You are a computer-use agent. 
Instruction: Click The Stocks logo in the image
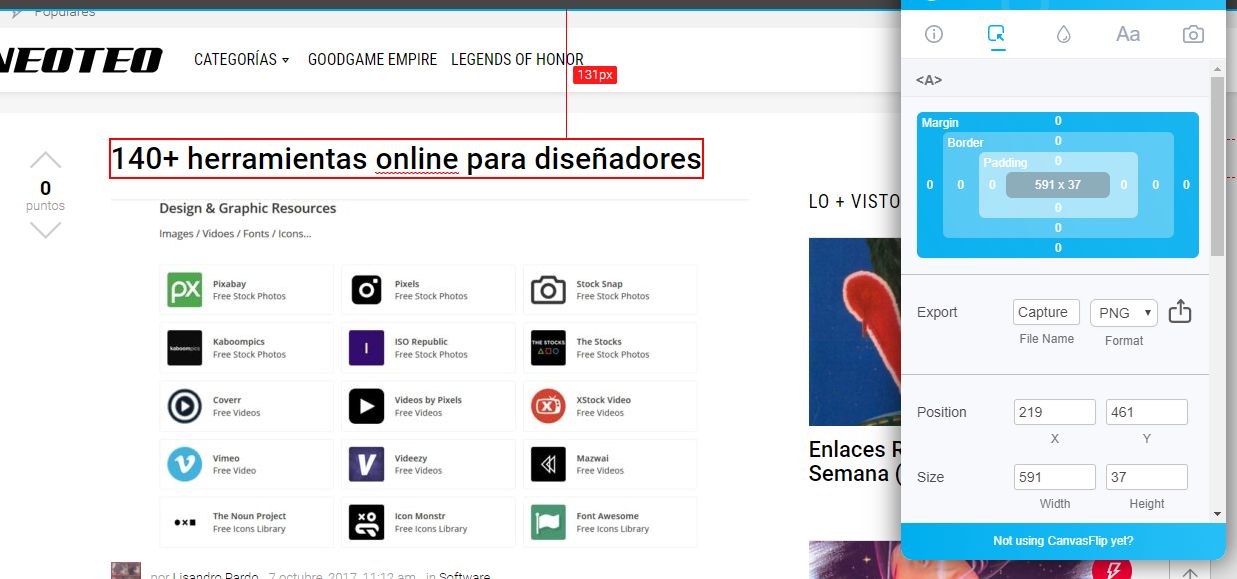coord(548,348)
